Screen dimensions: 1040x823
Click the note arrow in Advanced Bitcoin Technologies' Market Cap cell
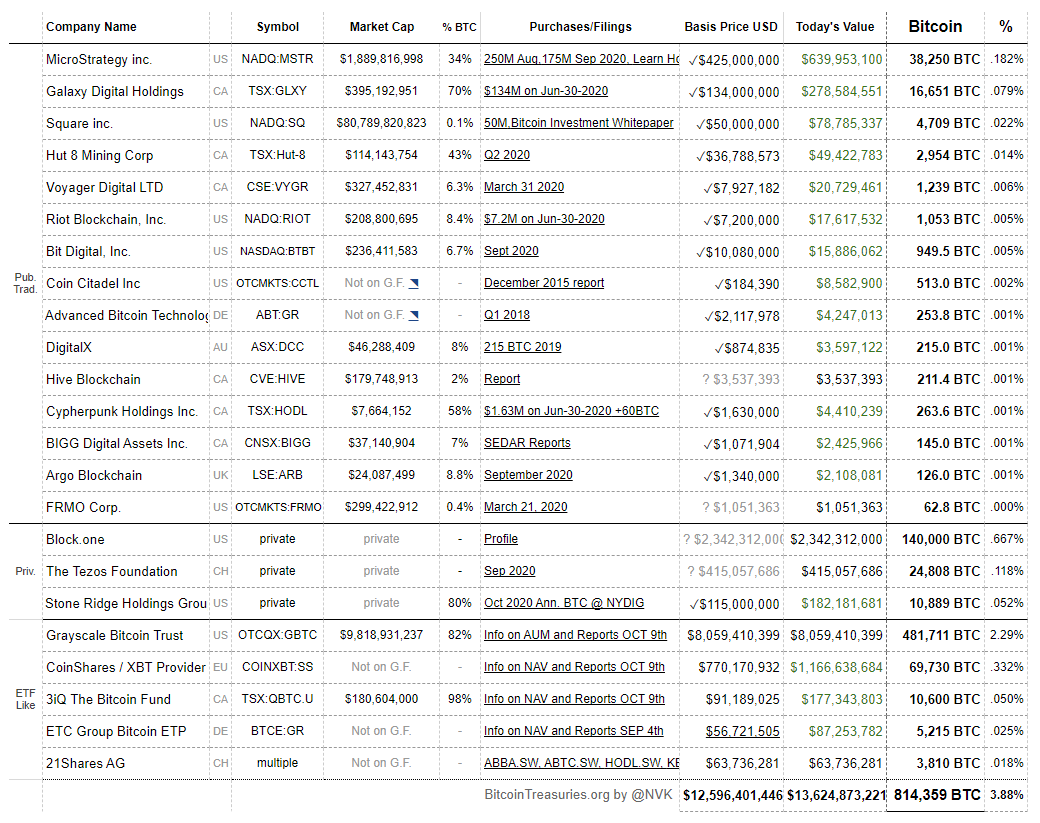[x=414, y=316]
